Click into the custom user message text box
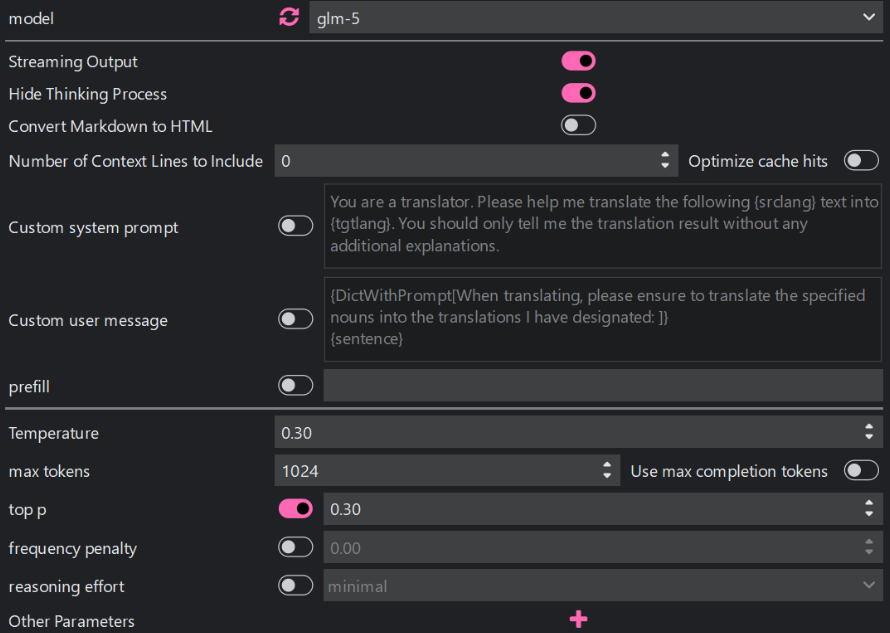 click(x=603, y=319)
